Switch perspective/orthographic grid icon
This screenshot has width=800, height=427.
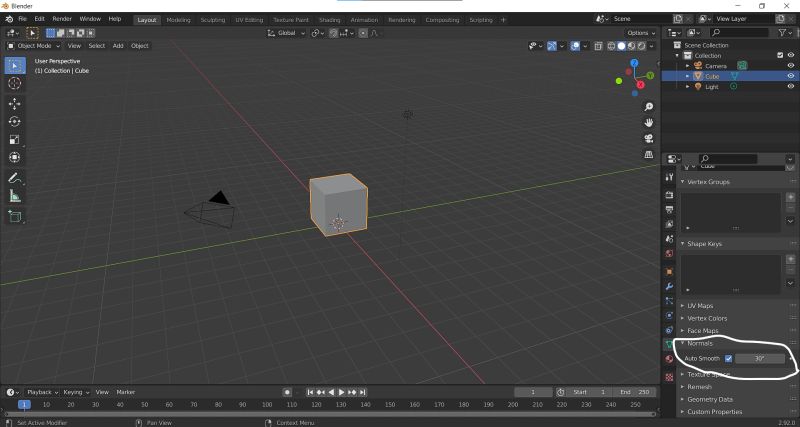coord(648,154)
